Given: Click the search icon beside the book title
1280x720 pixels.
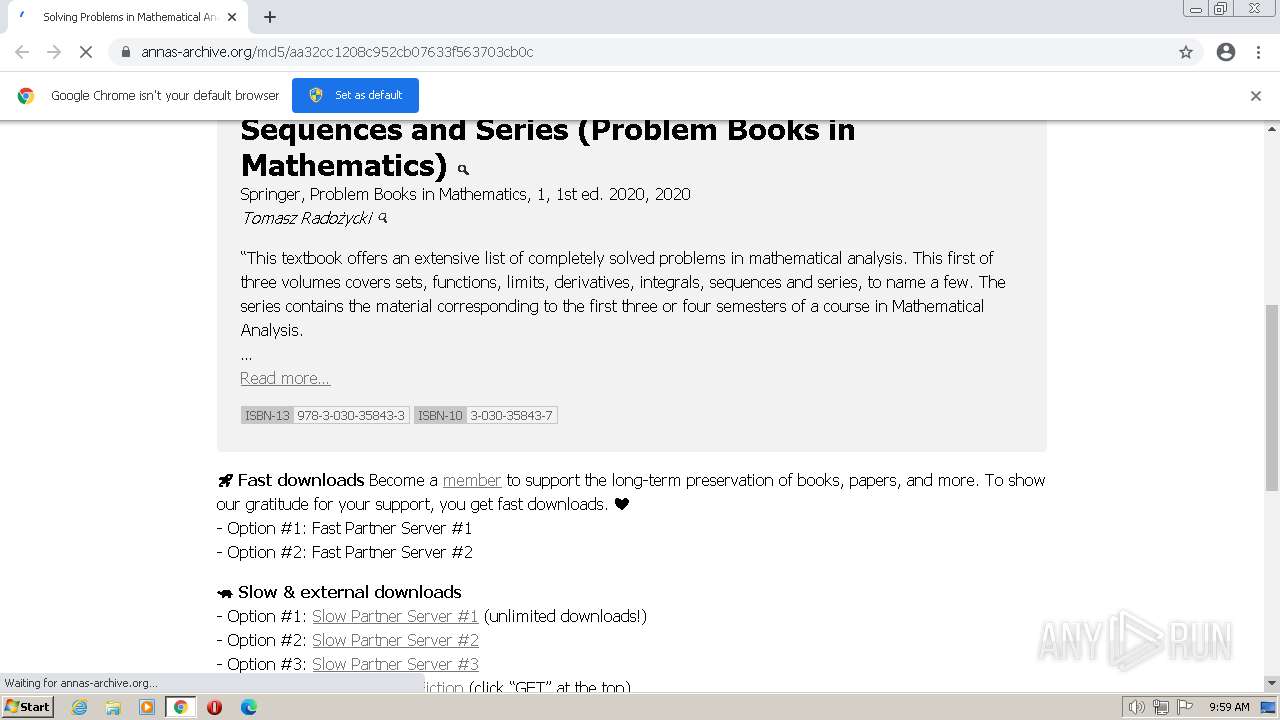Looking at the screenshot, I should [463, 169].
